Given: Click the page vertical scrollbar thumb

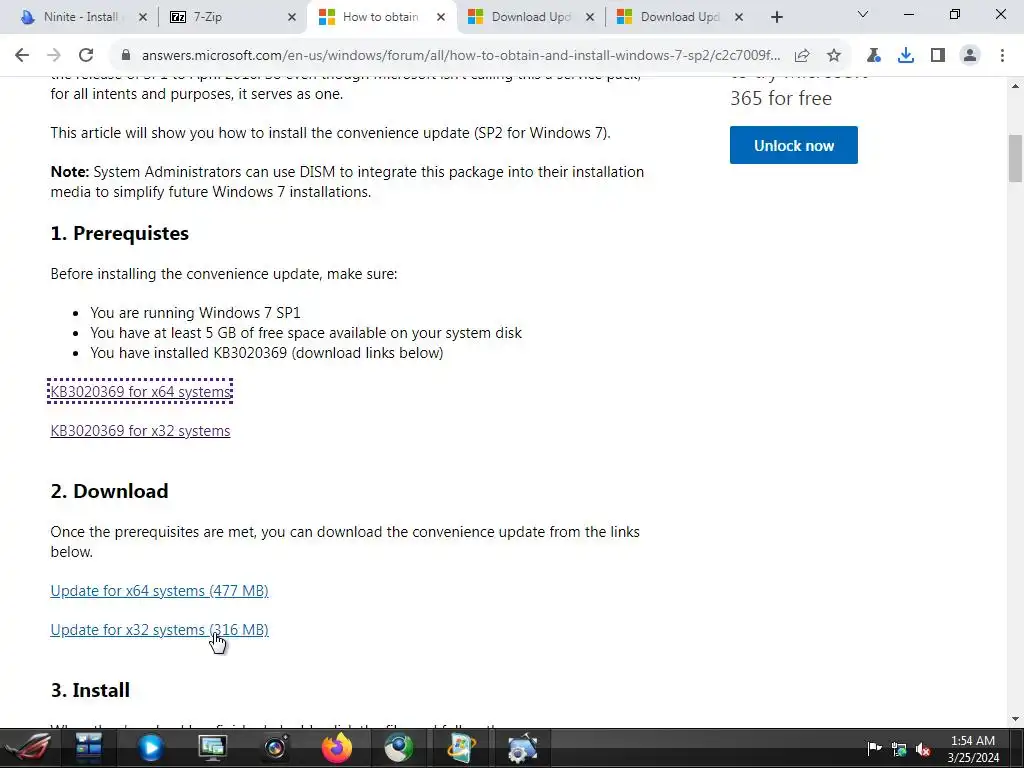Looking at the screenshot, I should pyautogui.click(x=1015, y=158).
